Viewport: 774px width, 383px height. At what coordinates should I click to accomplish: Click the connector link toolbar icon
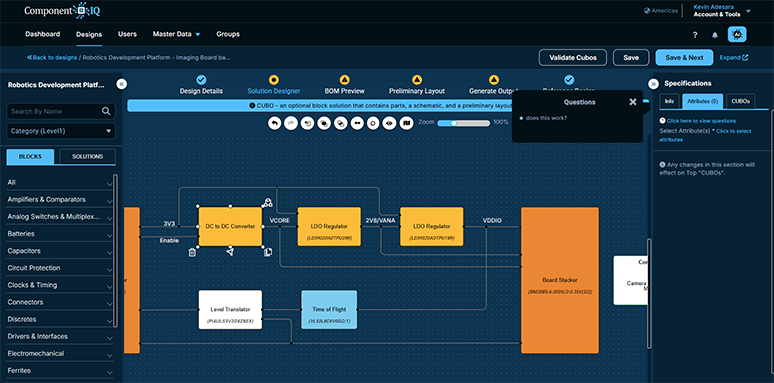coord(357,123)
